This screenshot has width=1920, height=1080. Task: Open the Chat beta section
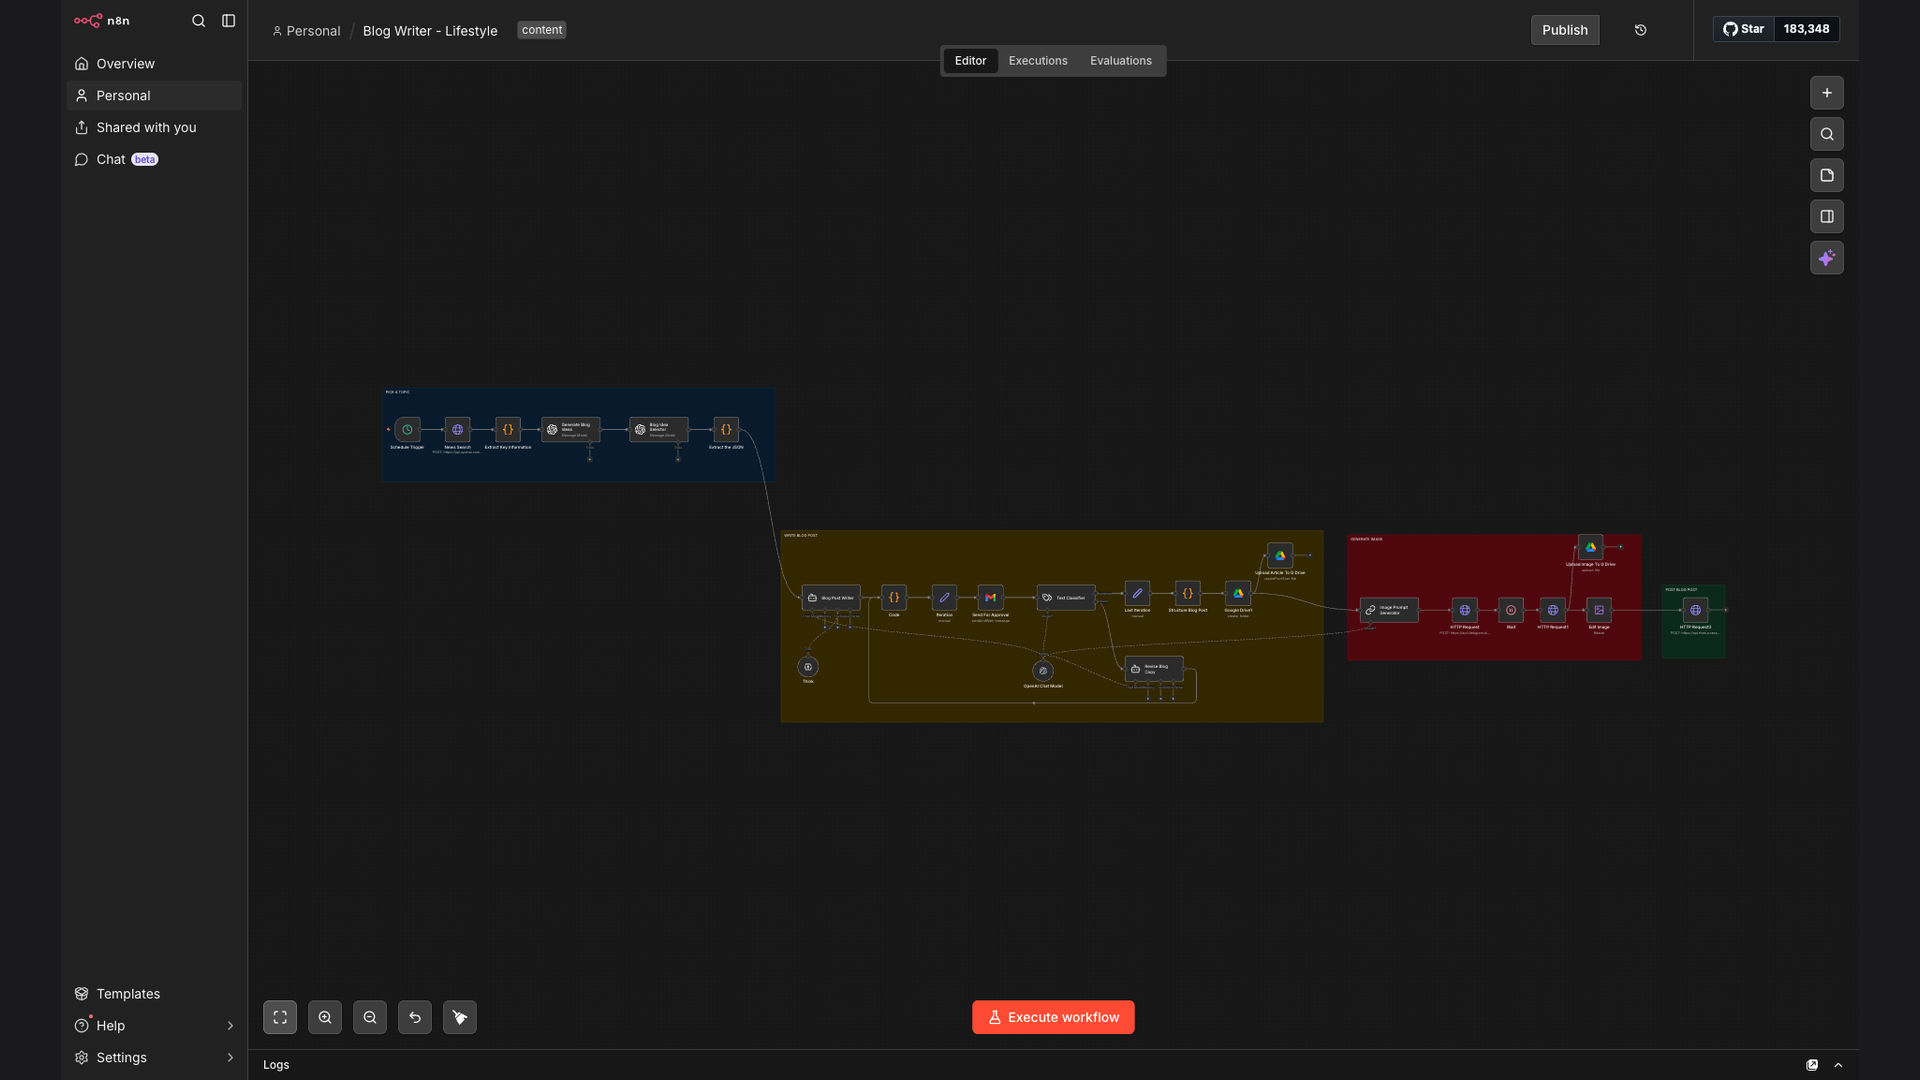[x=154, y=160]
